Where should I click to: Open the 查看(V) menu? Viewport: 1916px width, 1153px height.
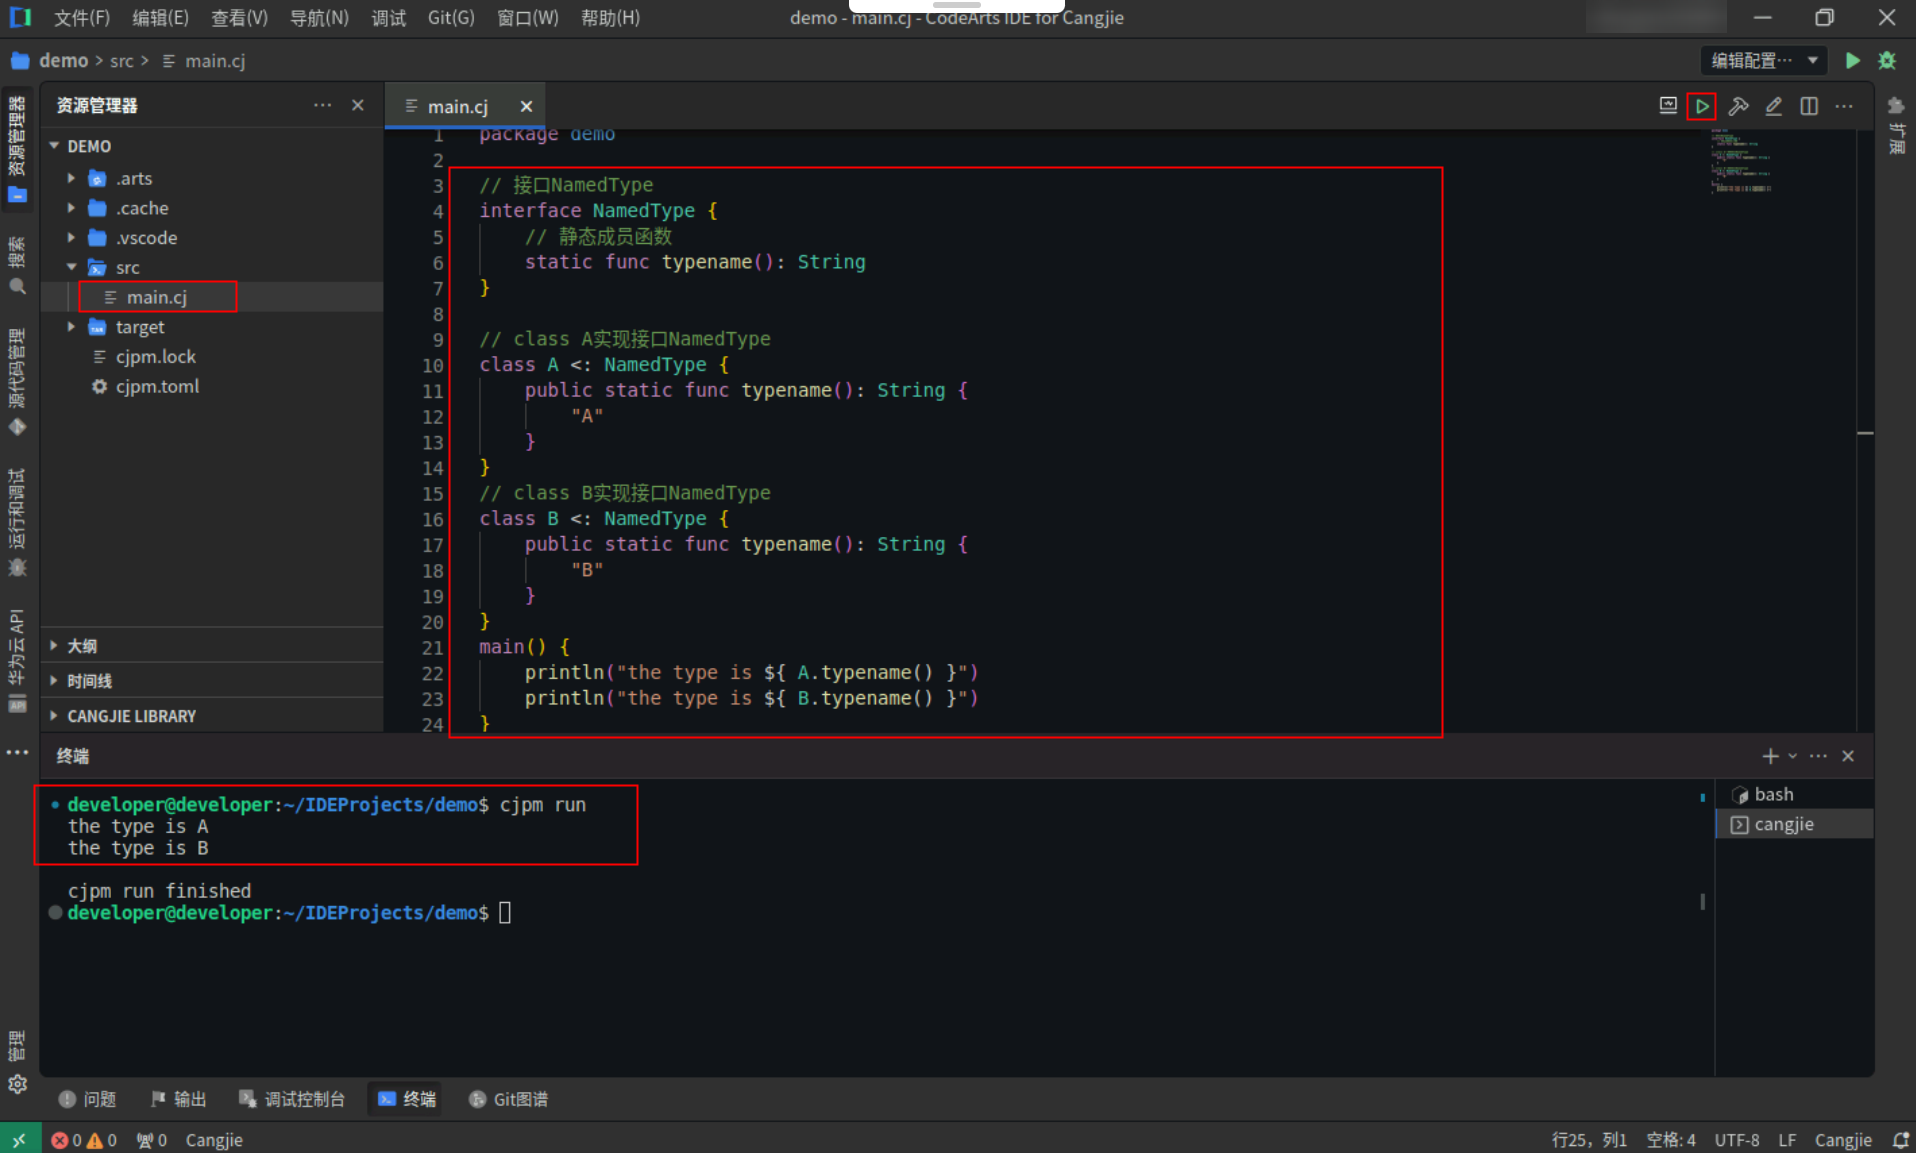click(x=239, y=18)
